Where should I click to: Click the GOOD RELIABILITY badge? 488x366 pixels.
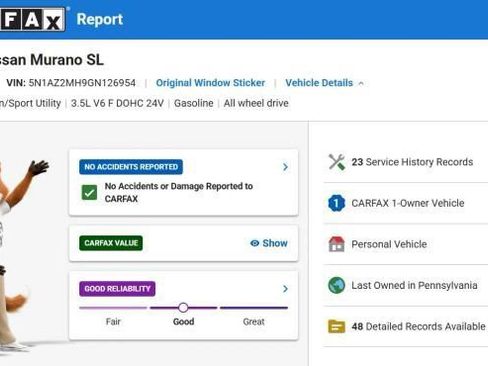117,289
